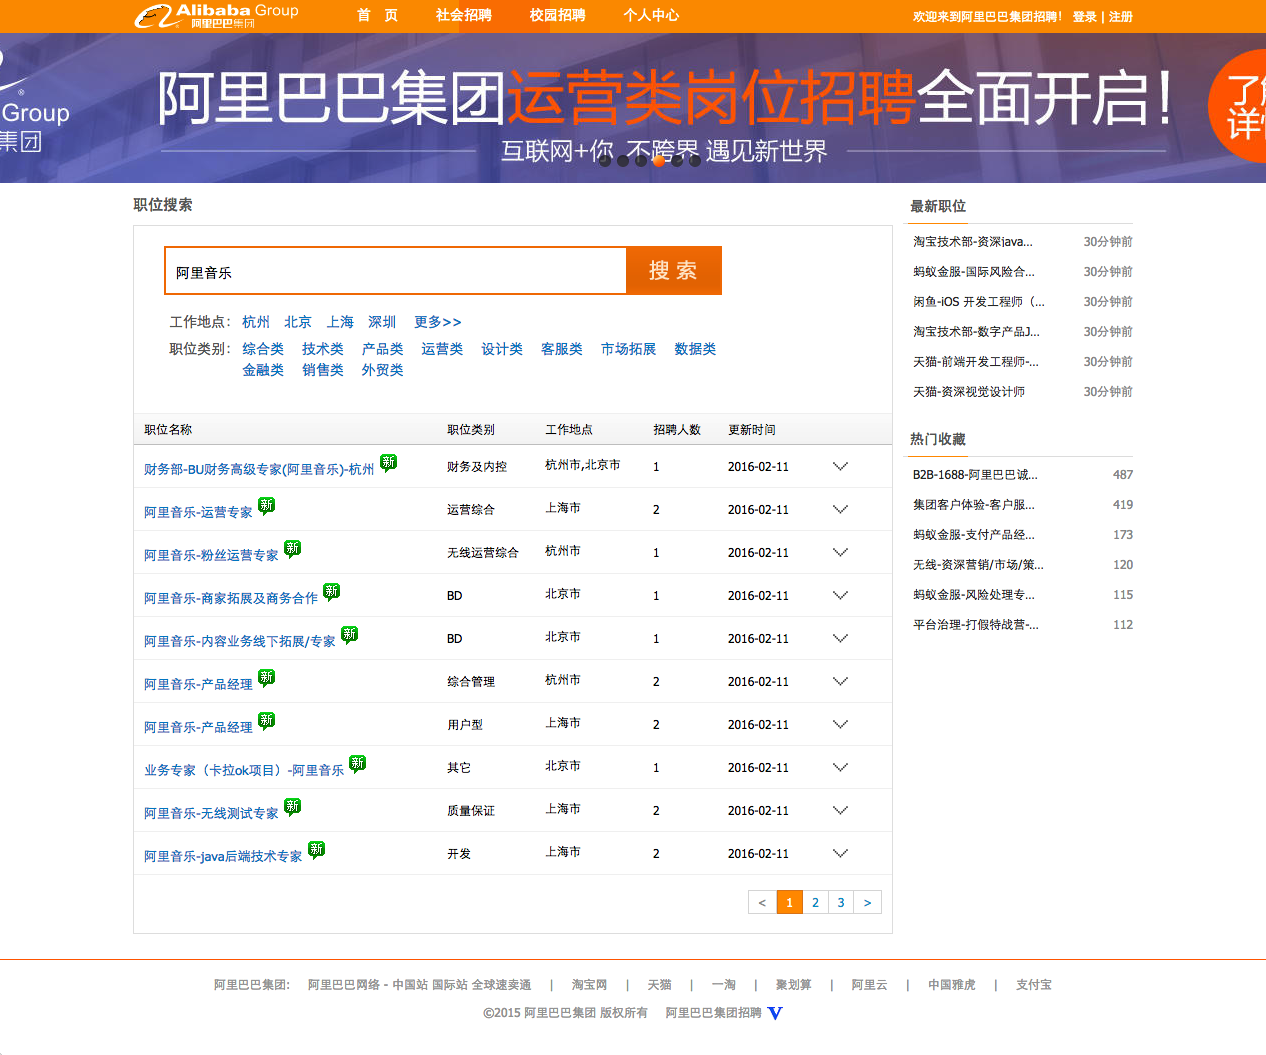This screenshot has width=1266, height=1055.
Task: Select the 市场拓展 job category
Action: 629,349
